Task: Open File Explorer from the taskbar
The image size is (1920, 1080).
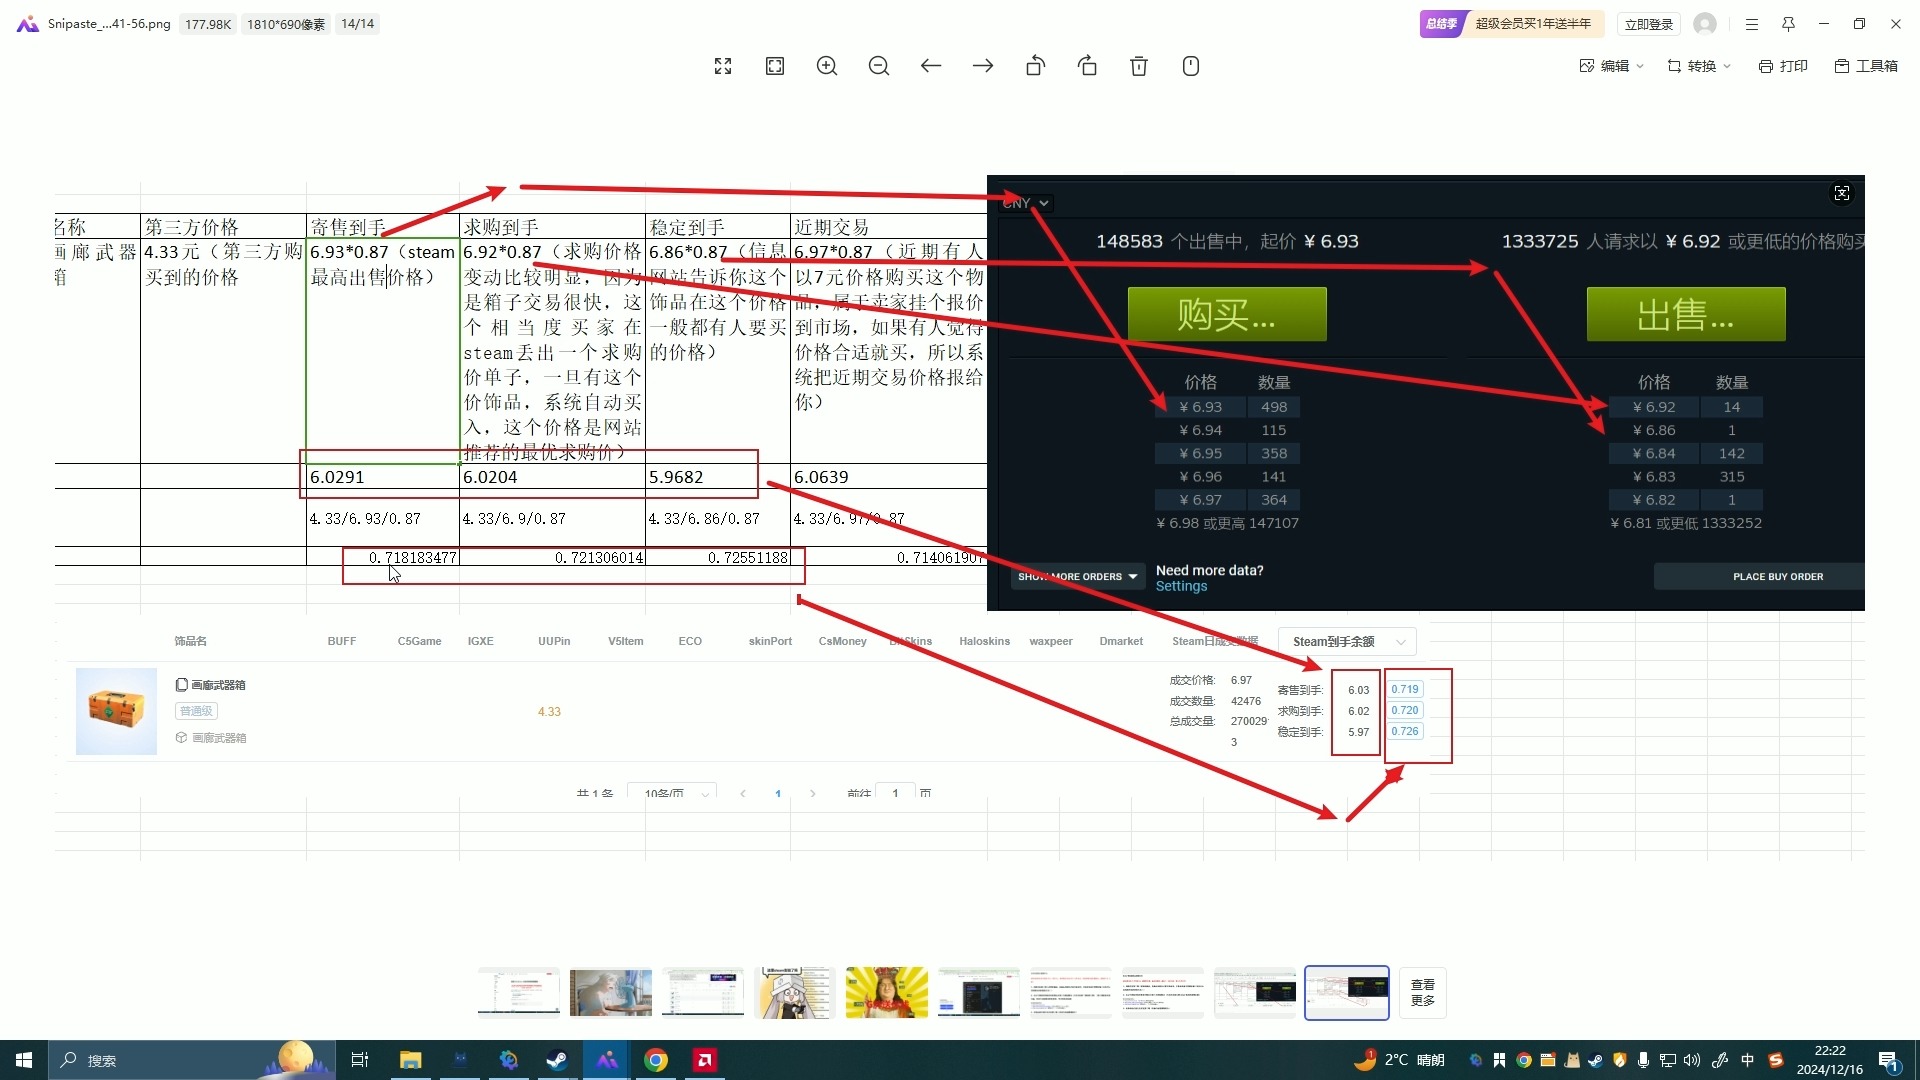Action: (x=410, y=1060)
